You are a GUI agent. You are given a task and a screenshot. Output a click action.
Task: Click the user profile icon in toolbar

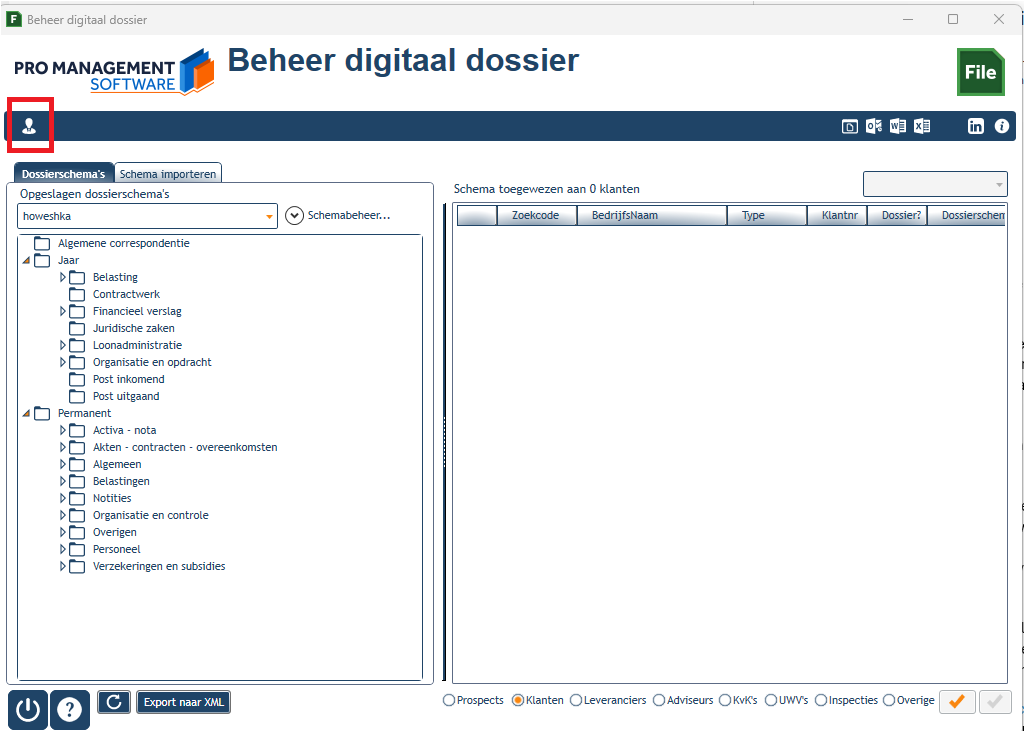pyautogui.click(x=29, y=126)
